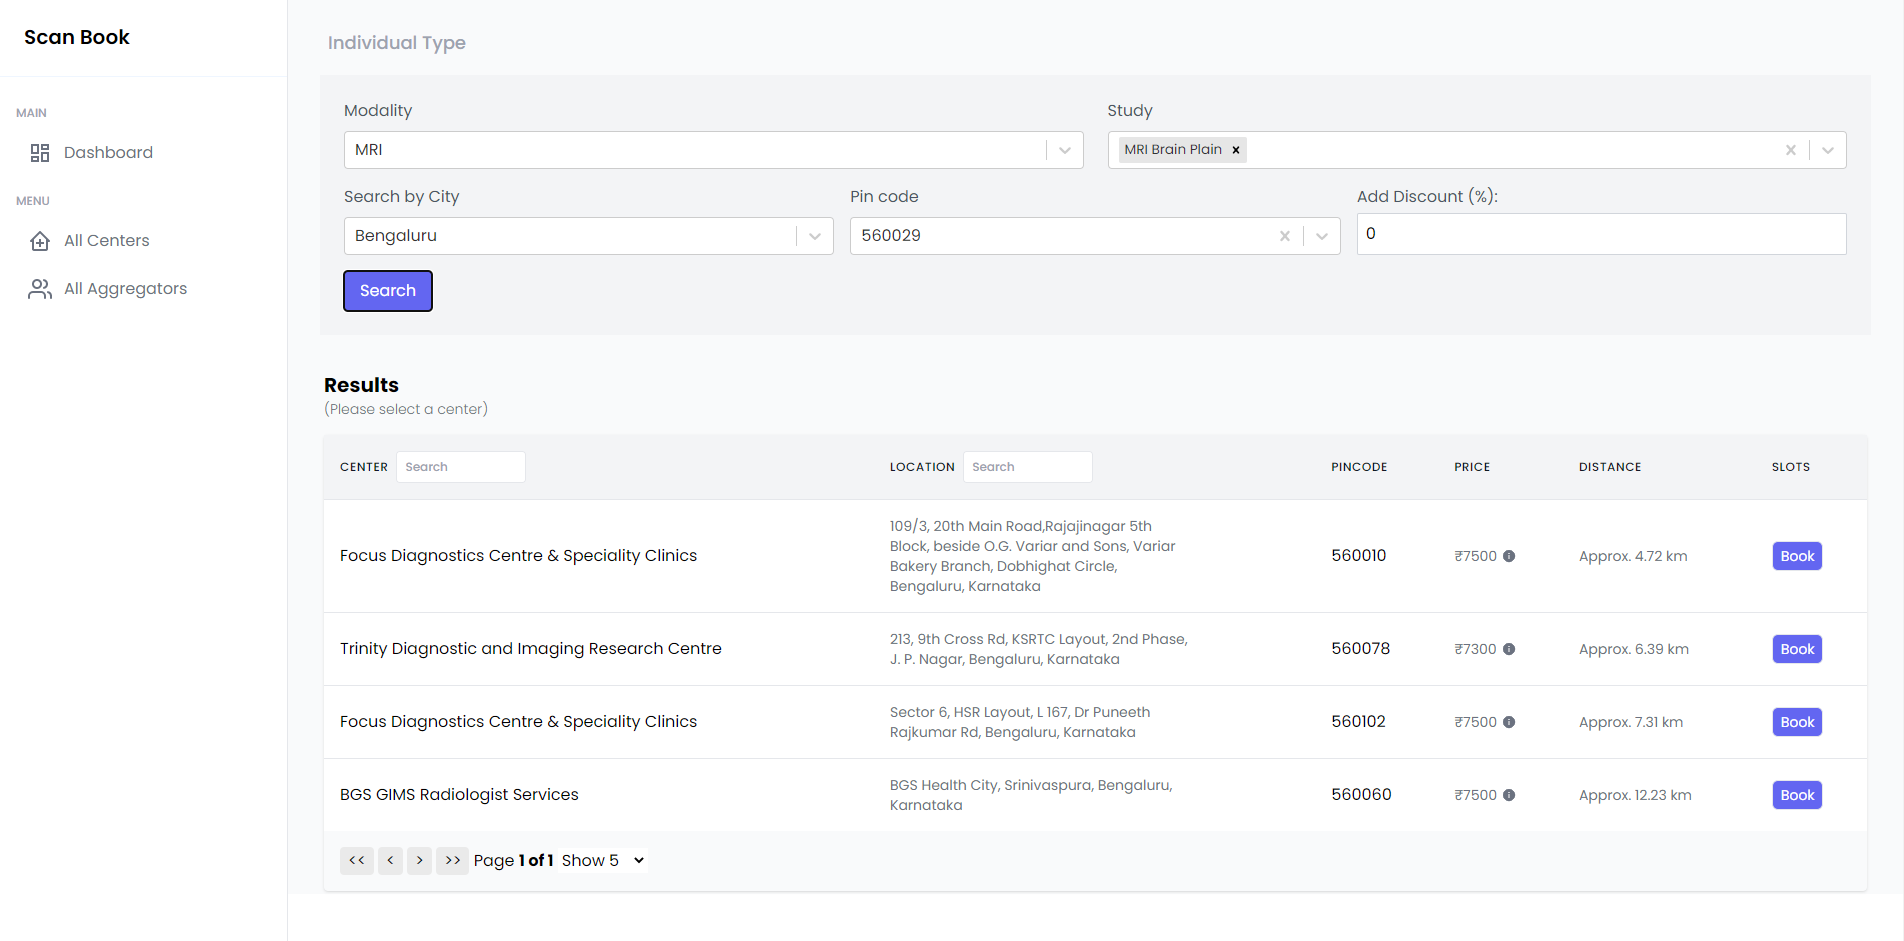Go to first page of results
The width and height of the screenshot is (1904, 941).
357,860
